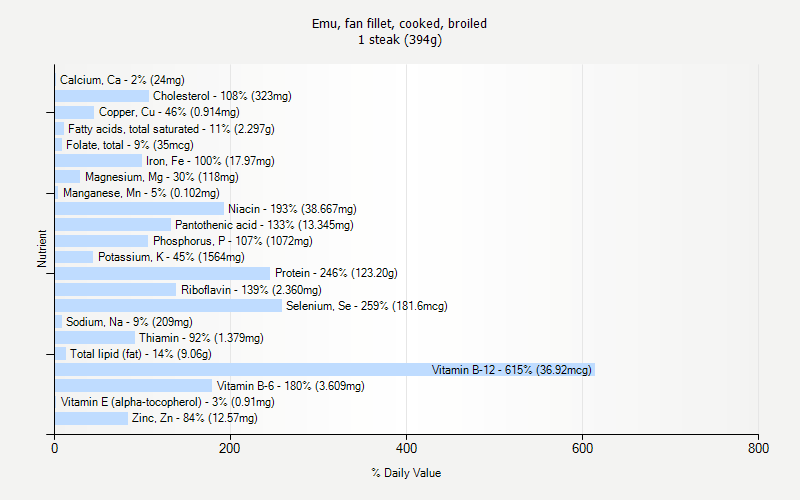800x500 pixels.
Task: Click the Pantothenic acid bar
Action: point(113,225)
